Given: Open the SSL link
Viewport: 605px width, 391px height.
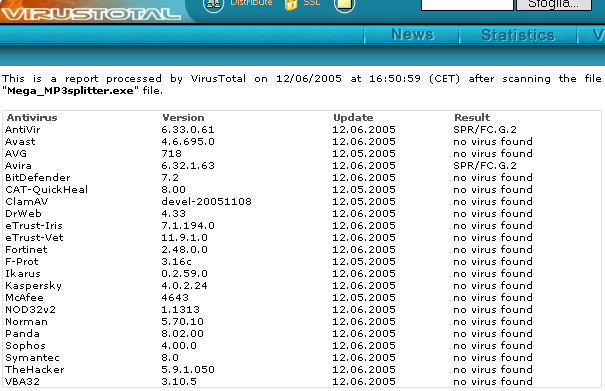Looking at the screenshot, I should (312, 3).
